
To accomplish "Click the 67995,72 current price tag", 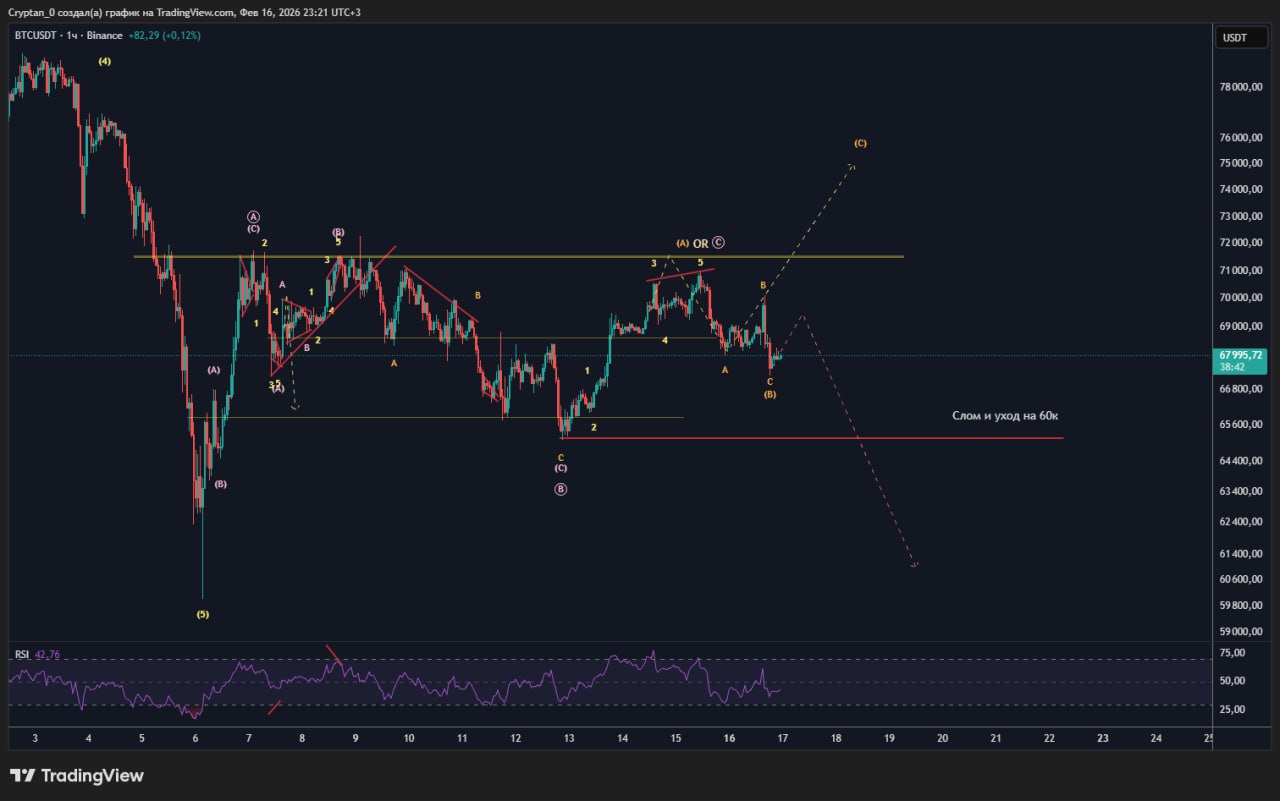I will tap(1238, 355).
